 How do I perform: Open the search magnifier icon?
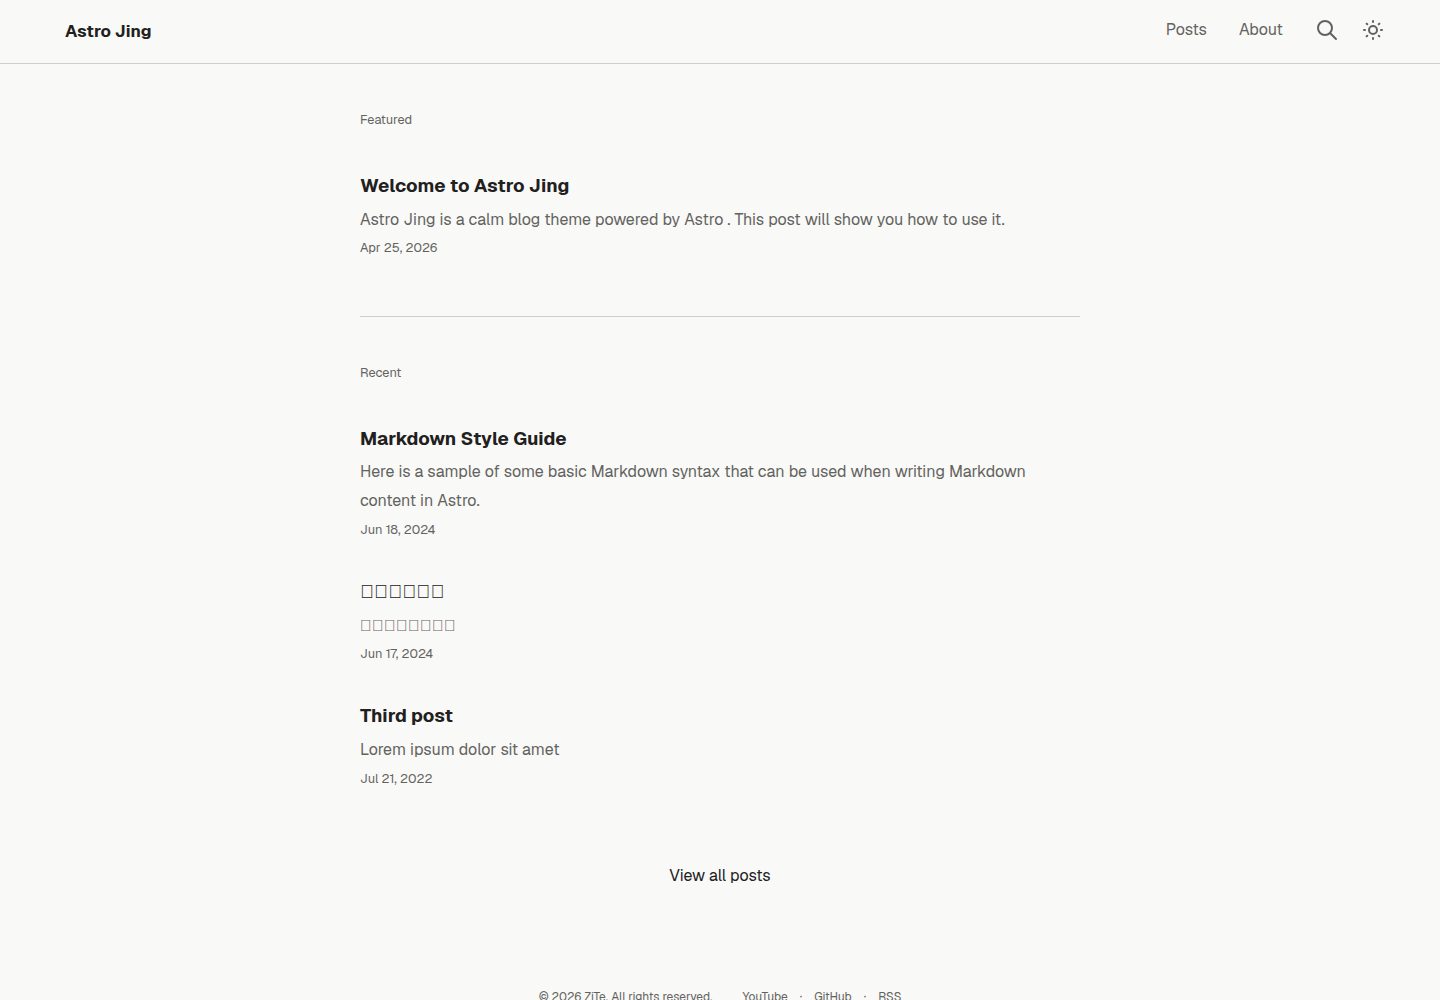point(1326,30)
